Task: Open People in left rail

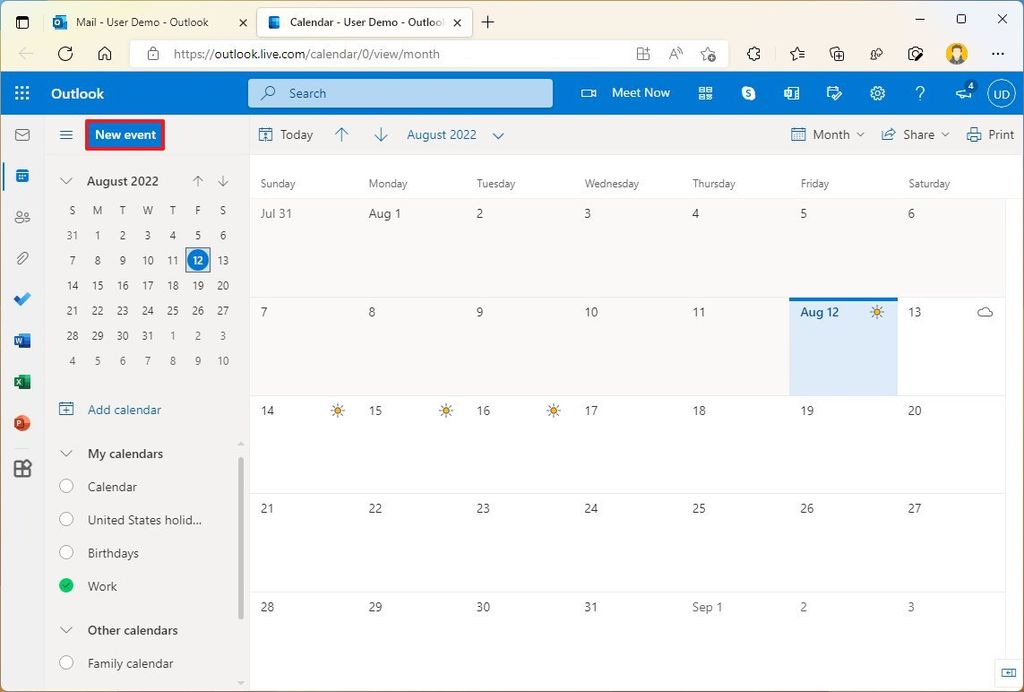Action: (22, 217)
